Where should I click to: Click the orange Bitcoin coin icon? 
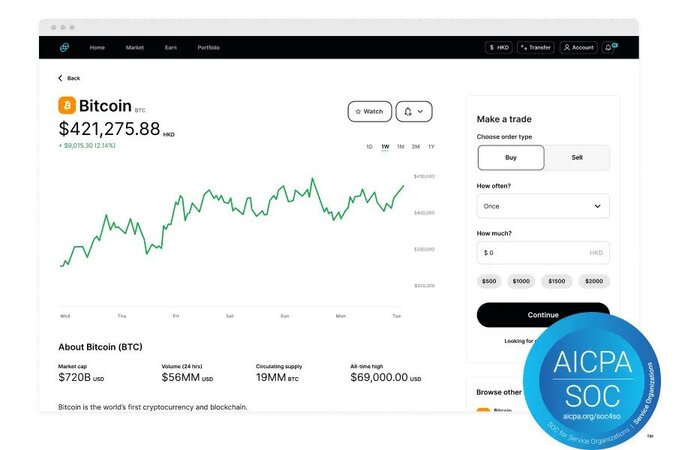pos(67,105)
